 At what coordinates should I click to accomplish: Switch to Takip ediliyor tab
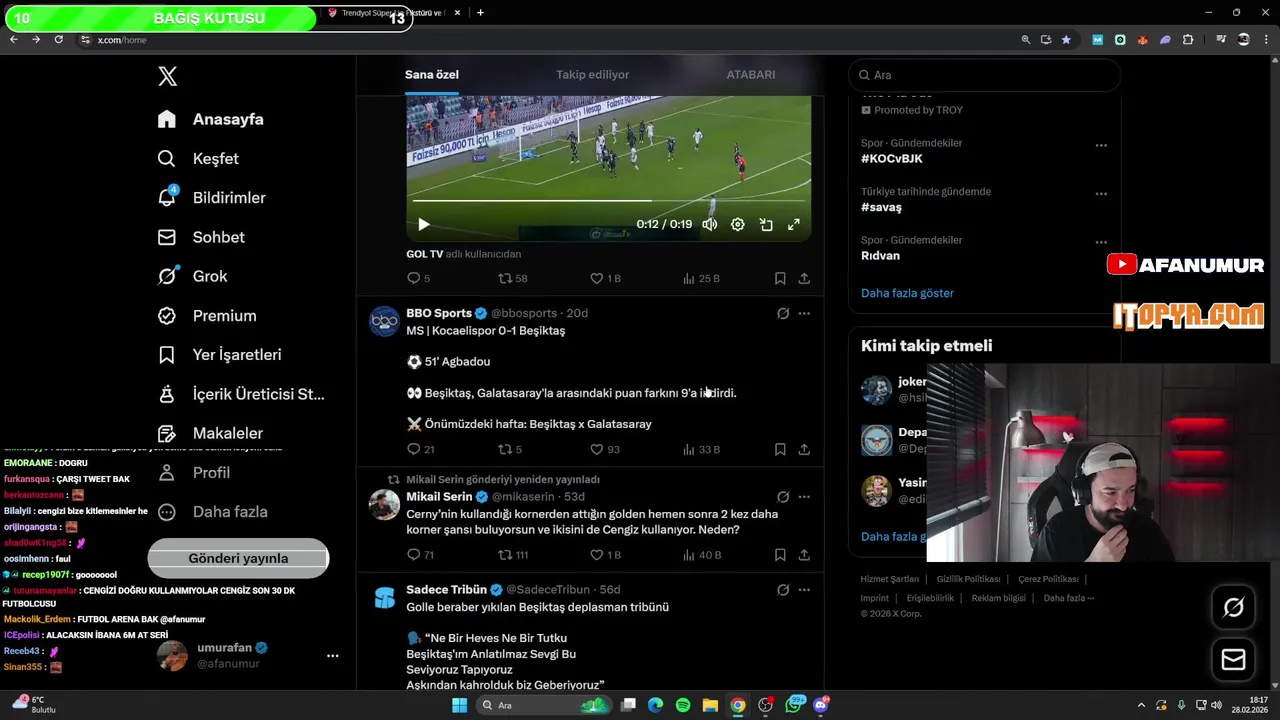pyautogui.click(x=593, y=75)
